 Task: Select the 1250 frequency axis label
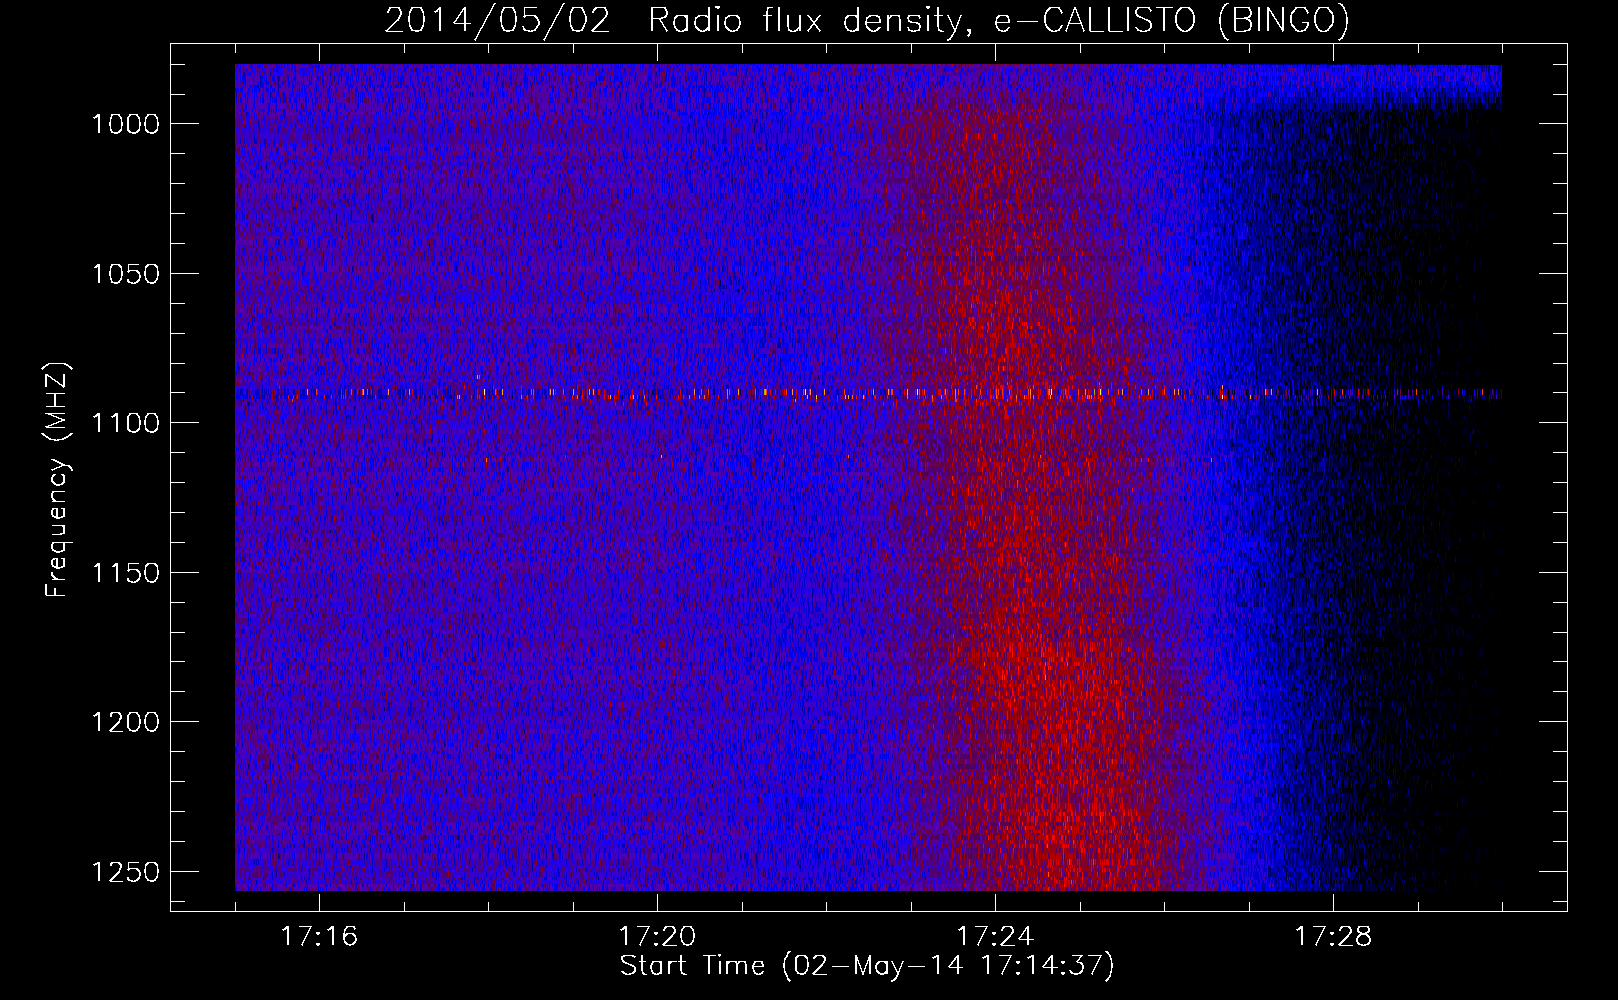click(x=125, y=872)
